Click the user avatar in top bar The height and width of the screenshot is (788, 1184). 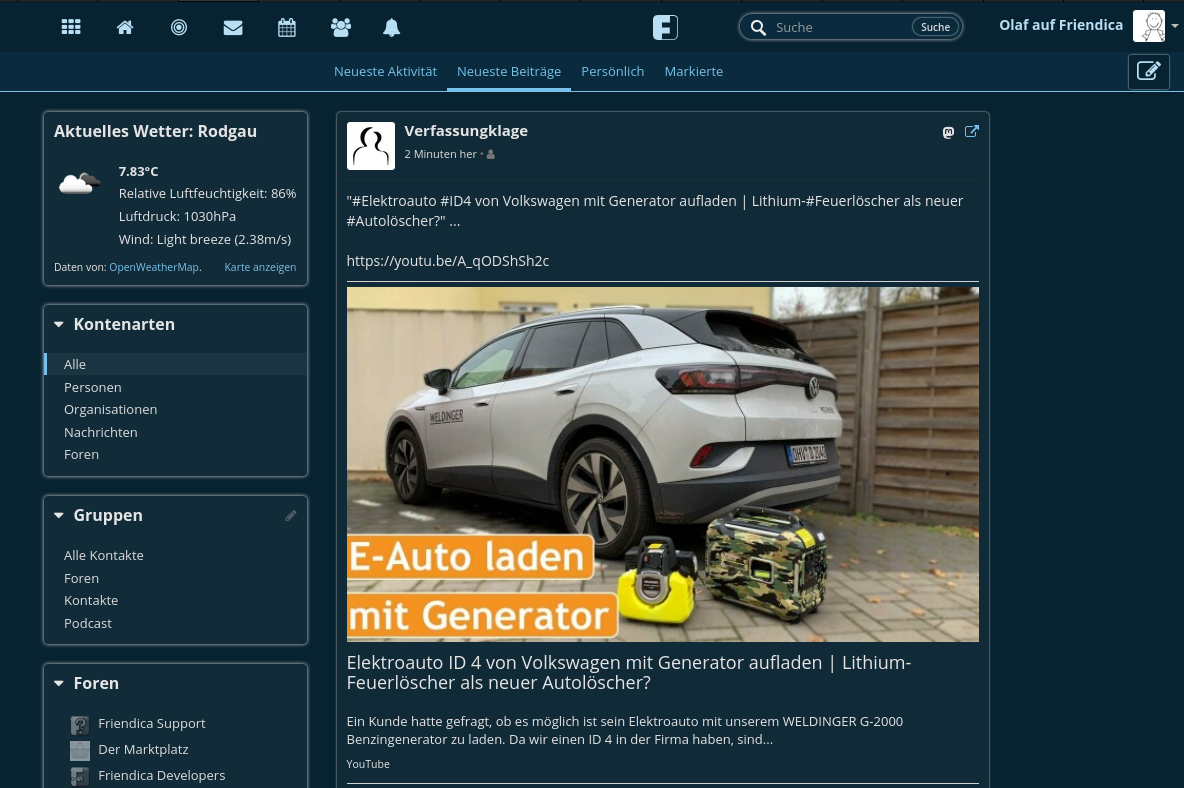(1149, 26)
